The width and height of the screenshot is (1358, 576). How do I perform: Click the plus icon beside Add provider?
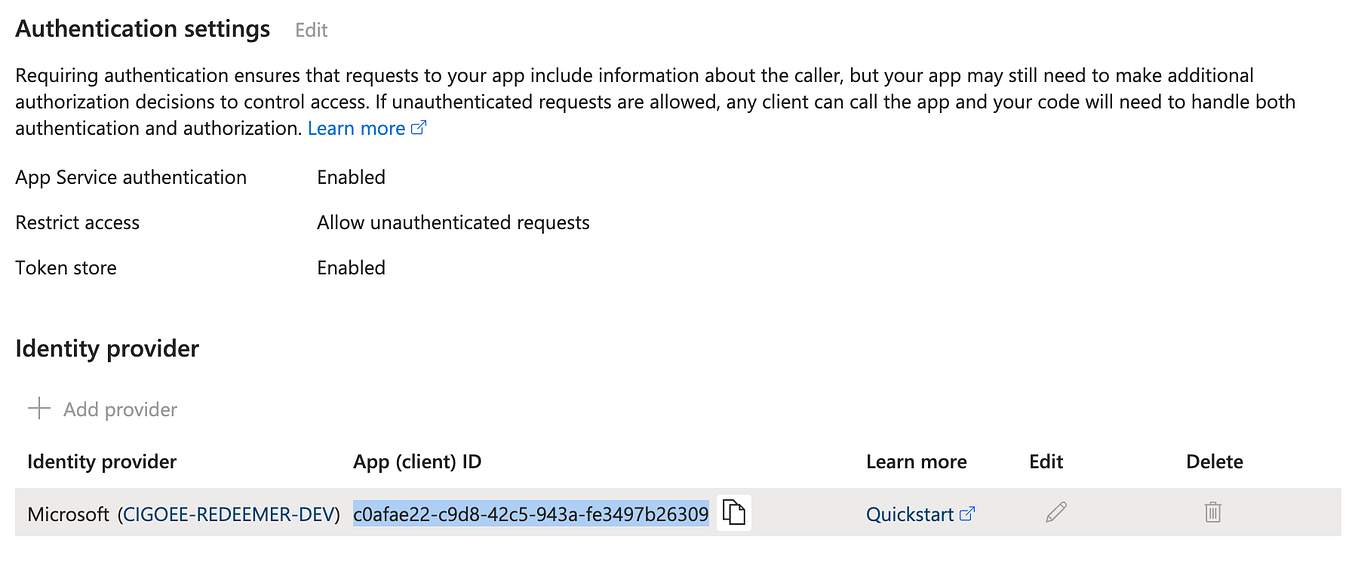(38, 408)
